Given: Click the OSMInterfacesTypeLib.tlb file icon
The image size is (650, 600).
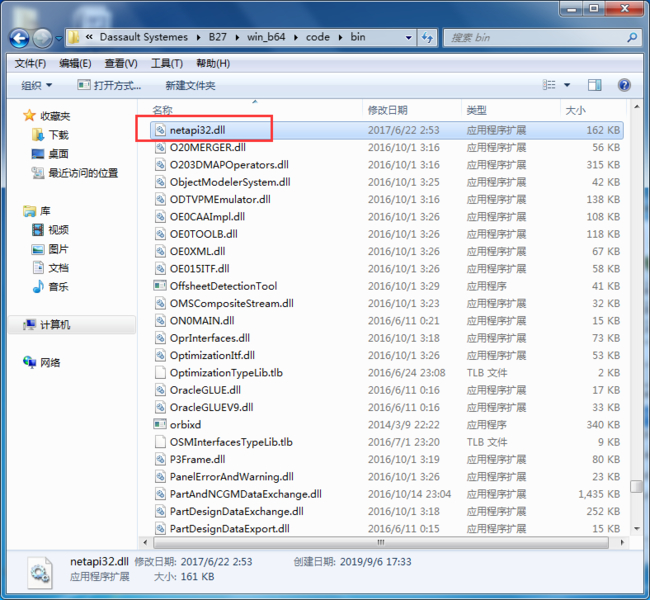Looking at the screenshot, I should pyautogui.click(x=160, y=442).
